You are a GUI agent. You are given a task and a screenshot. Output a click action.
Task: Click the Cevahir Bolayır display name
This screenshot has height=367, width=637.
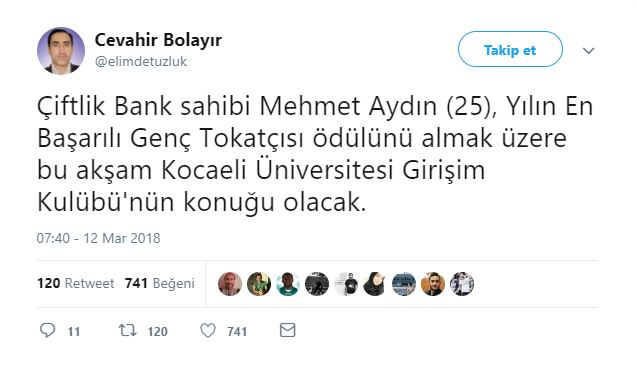(x=158, y=40)
